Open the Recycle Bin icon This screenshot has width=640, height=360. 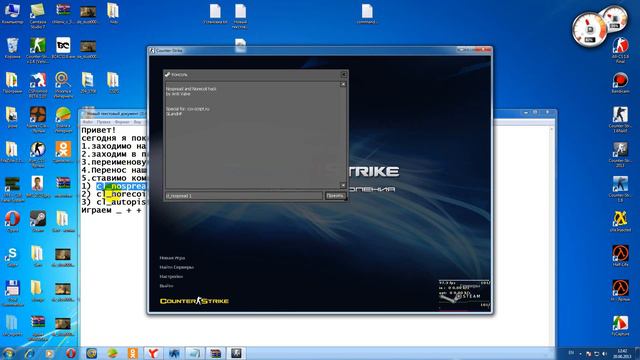[x=12, y=48]
